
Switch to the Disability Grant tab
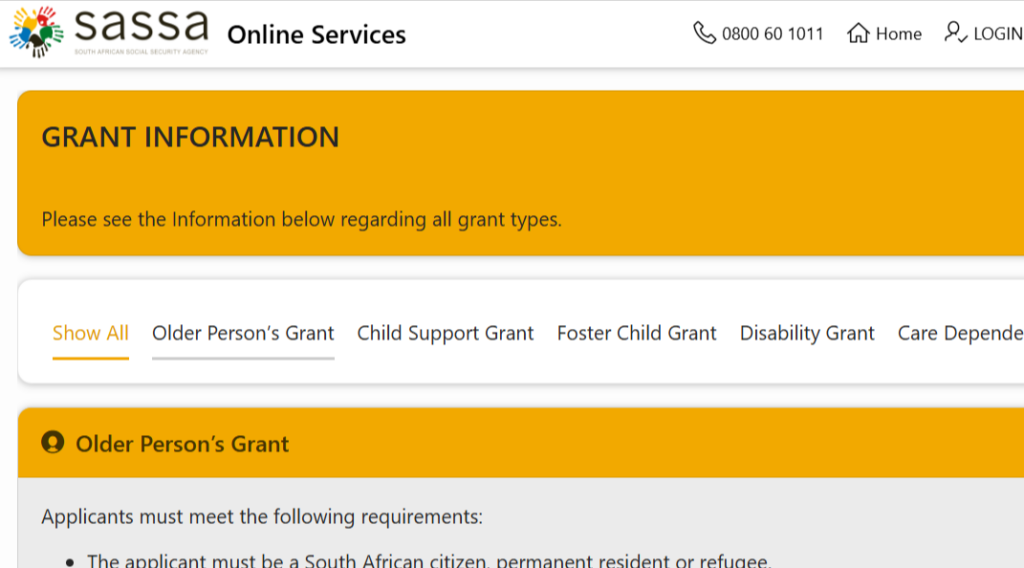point(807,333)
